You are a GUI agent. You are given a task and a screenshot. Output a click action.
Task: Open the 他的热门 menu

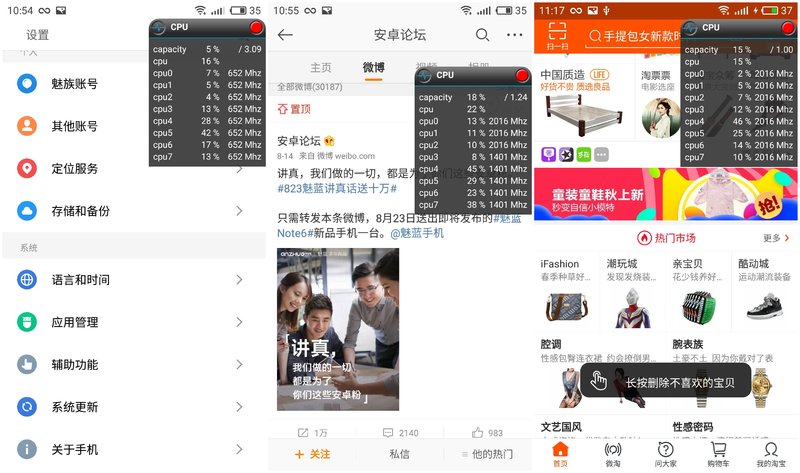point(487,454)
